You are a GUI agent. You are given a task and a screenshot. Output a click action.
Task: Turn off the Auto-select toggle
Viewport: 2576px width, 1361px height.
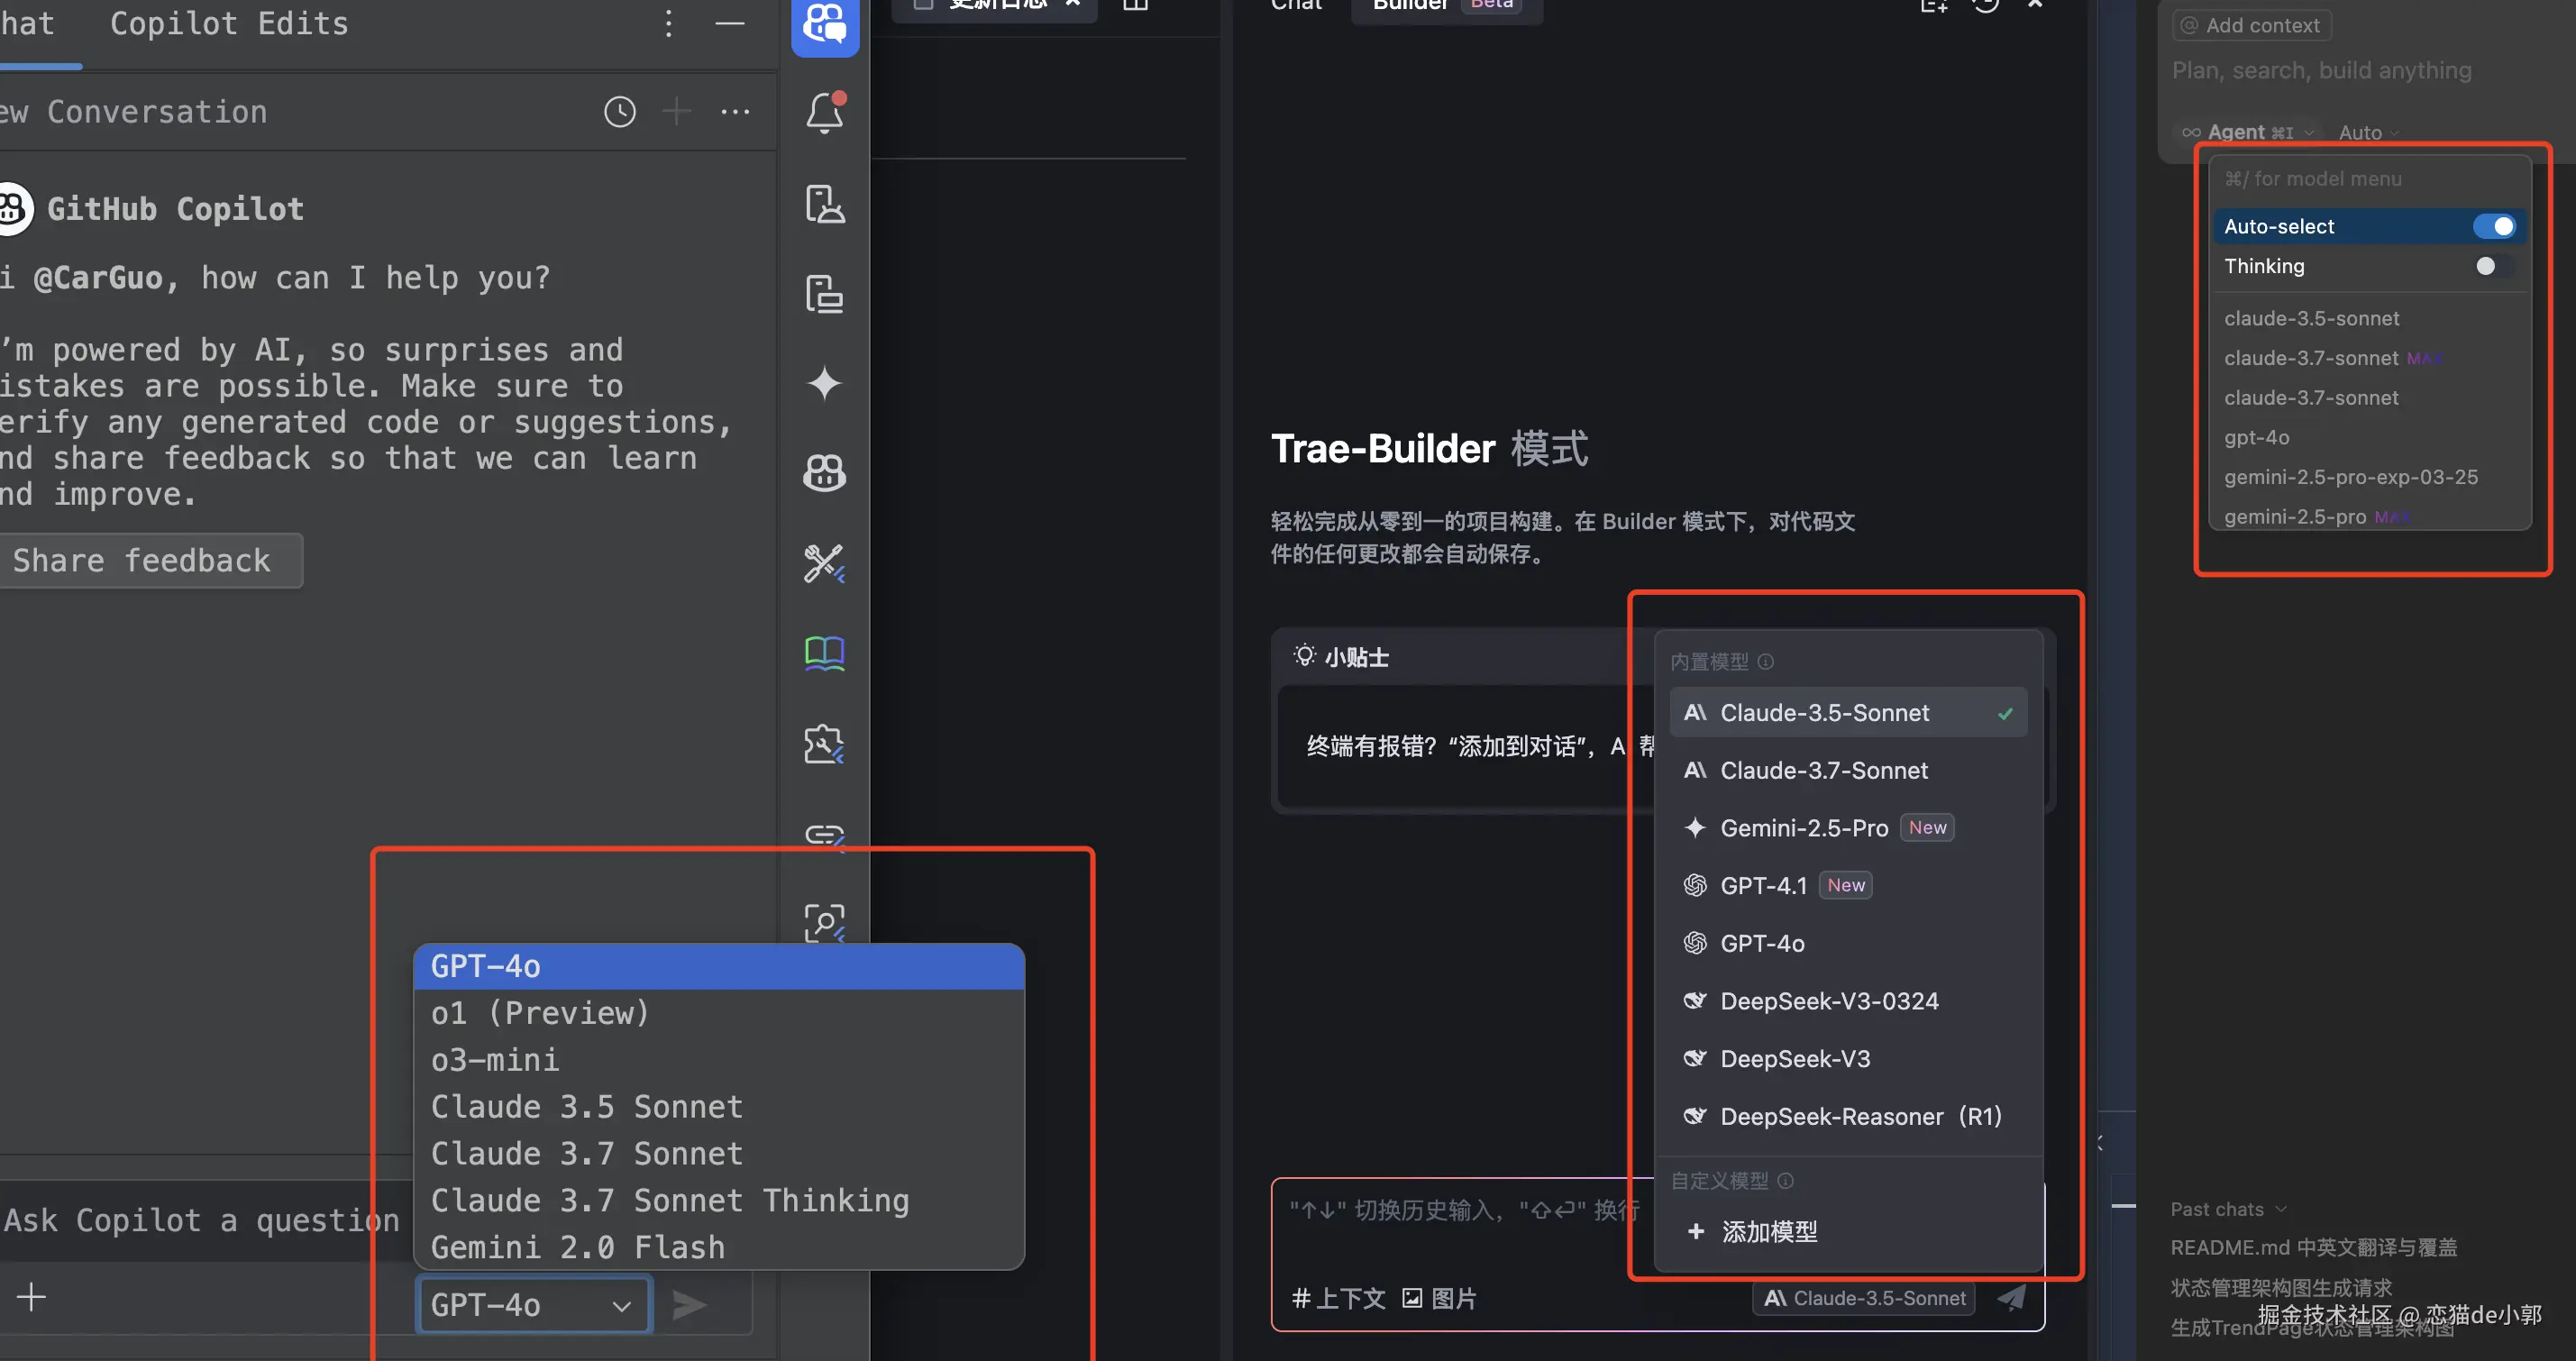pyautogui.click(x=2493, y=227)
